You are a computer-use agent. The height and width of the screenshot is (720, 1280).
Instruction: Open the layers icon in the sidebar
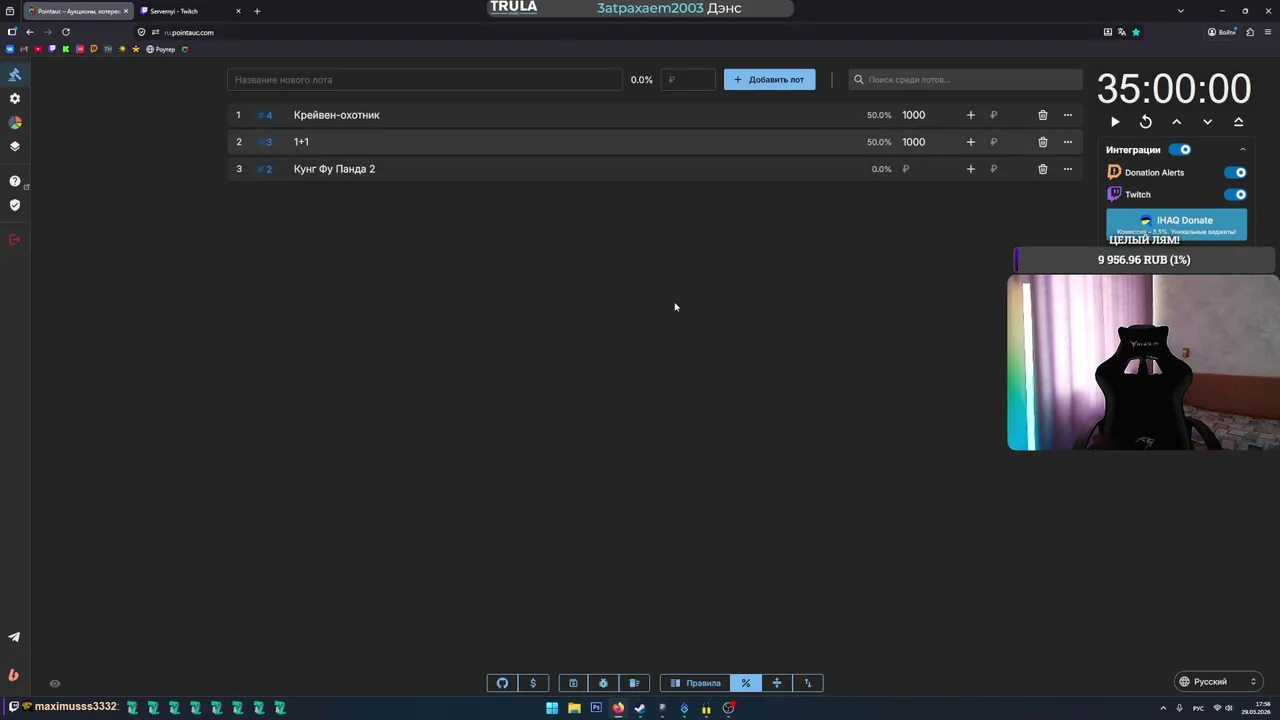[15, 146]
